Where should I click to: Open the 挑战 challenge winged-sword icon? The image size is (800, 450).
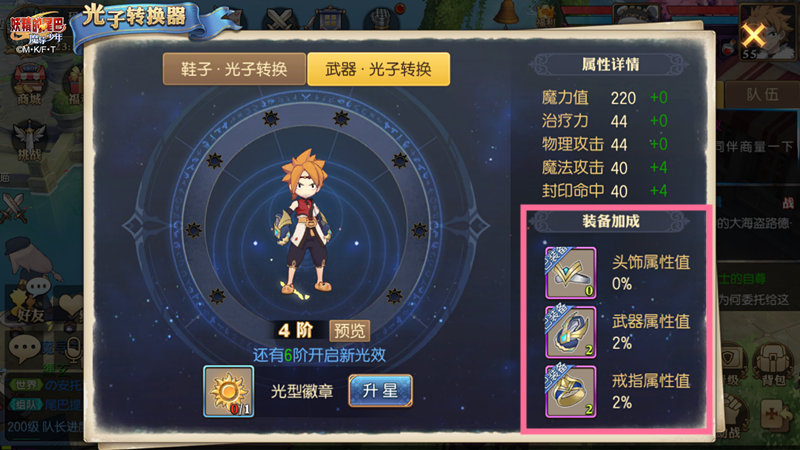point(30,141)
